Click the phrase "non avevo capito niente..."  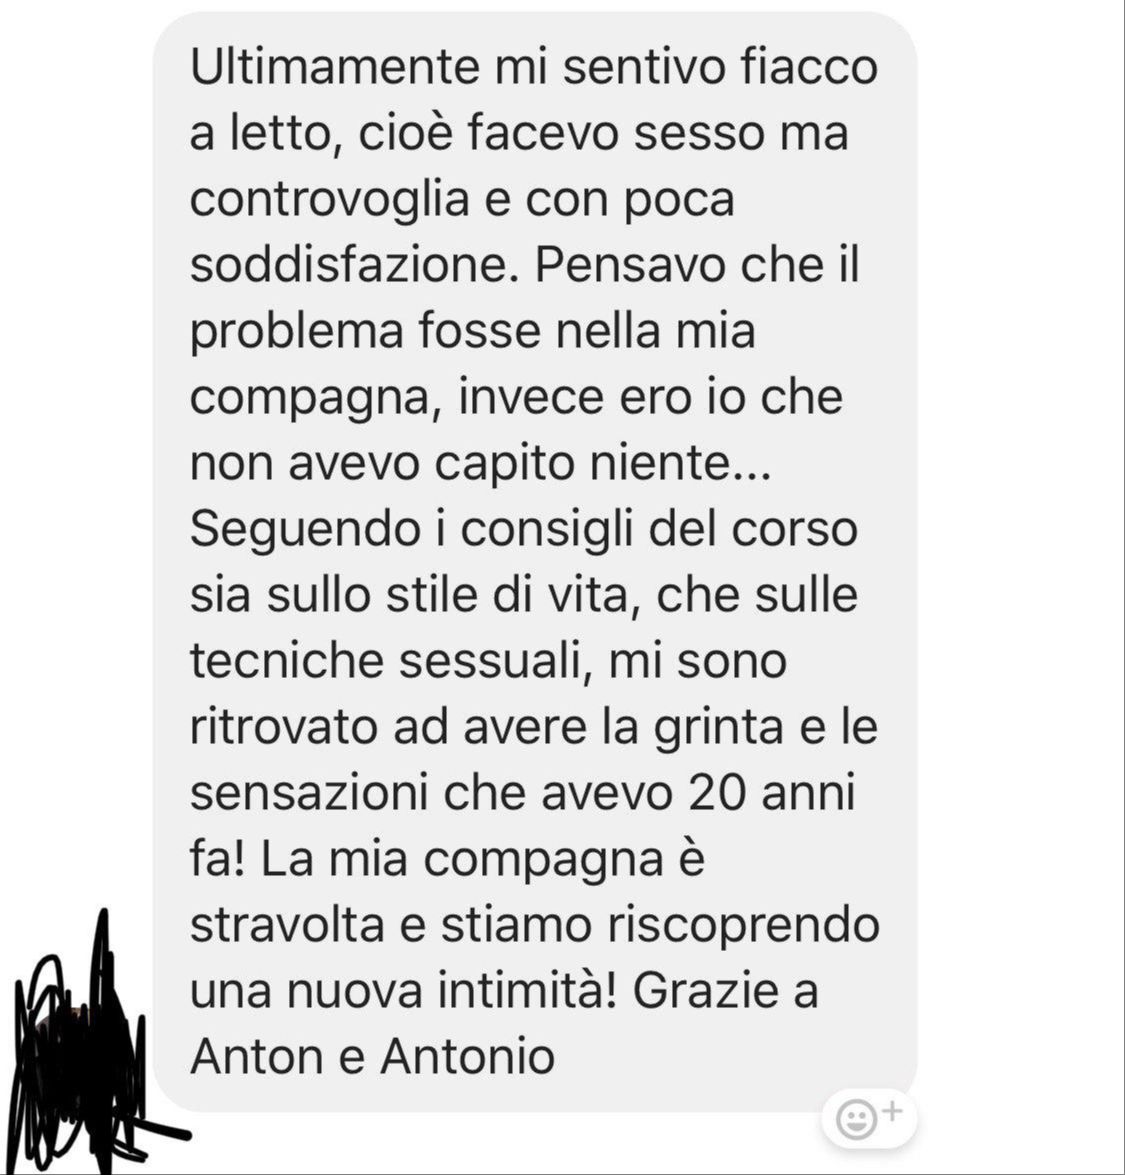[480, 462]
